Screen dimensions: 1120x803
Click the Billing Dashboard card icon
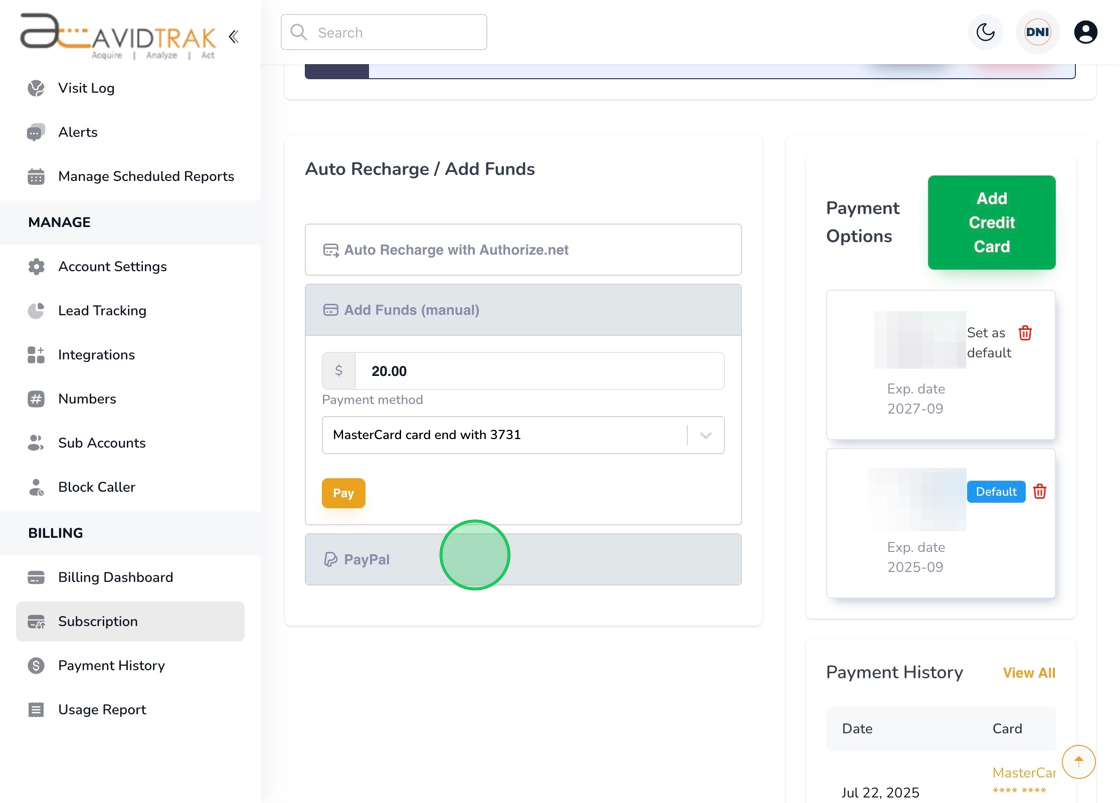tap(36, 577)
